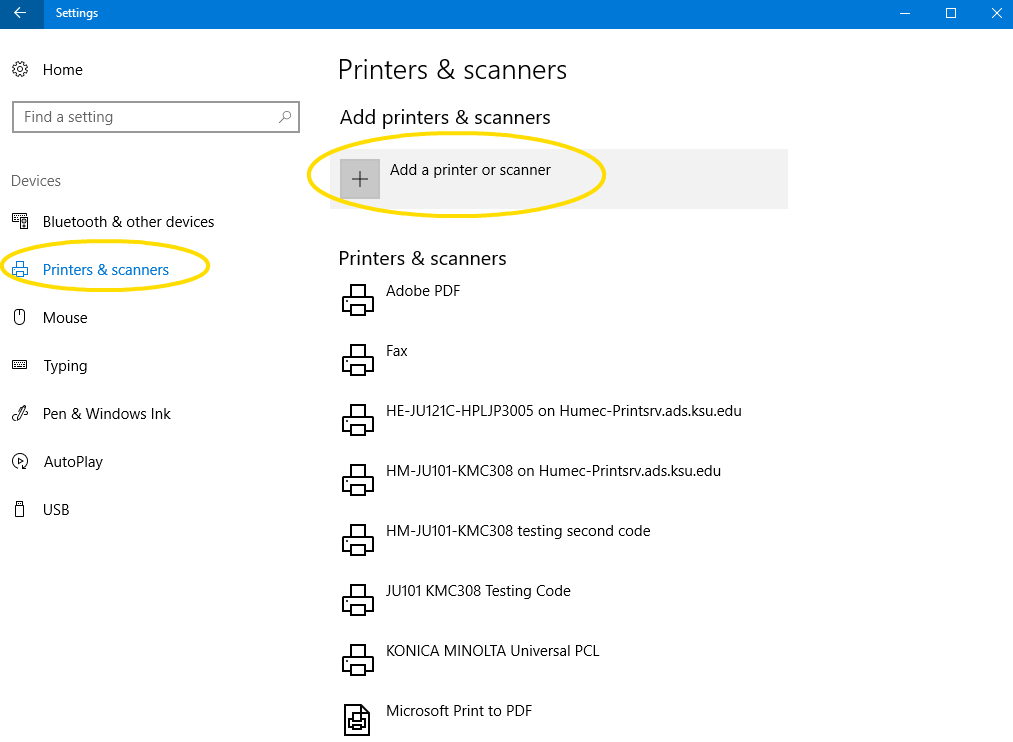Click icon beside Microsoft Print to PDF
The image size is (1013, 742).
tap(357, 720)
